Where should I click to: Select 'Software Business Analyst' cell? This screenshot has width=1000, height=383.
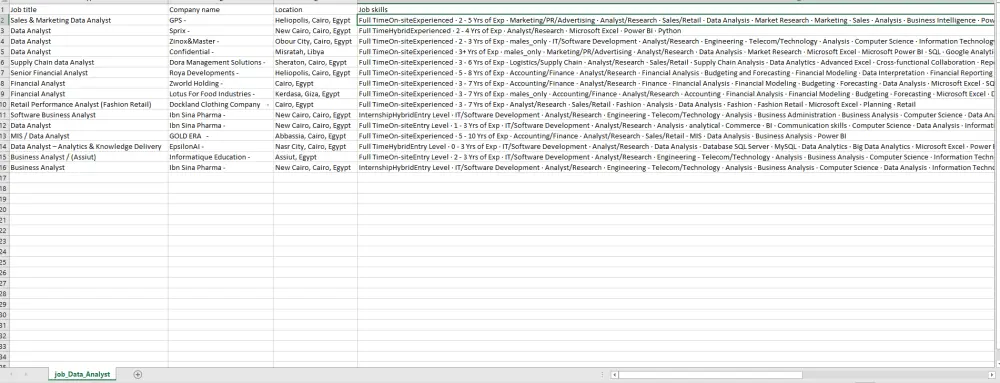tap(89, 115)
